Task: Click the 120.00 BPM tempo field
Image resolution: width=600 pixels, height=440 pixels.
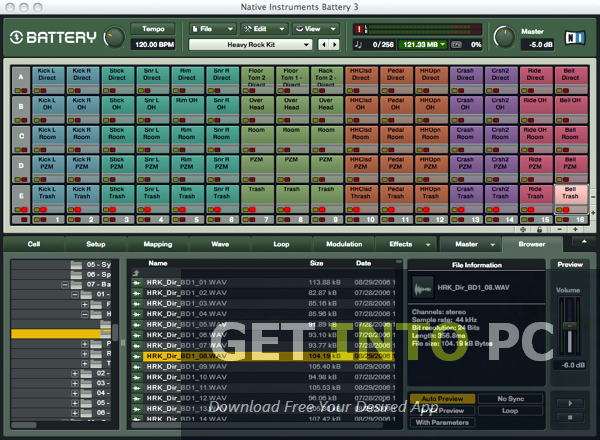Action: (154, 45)
